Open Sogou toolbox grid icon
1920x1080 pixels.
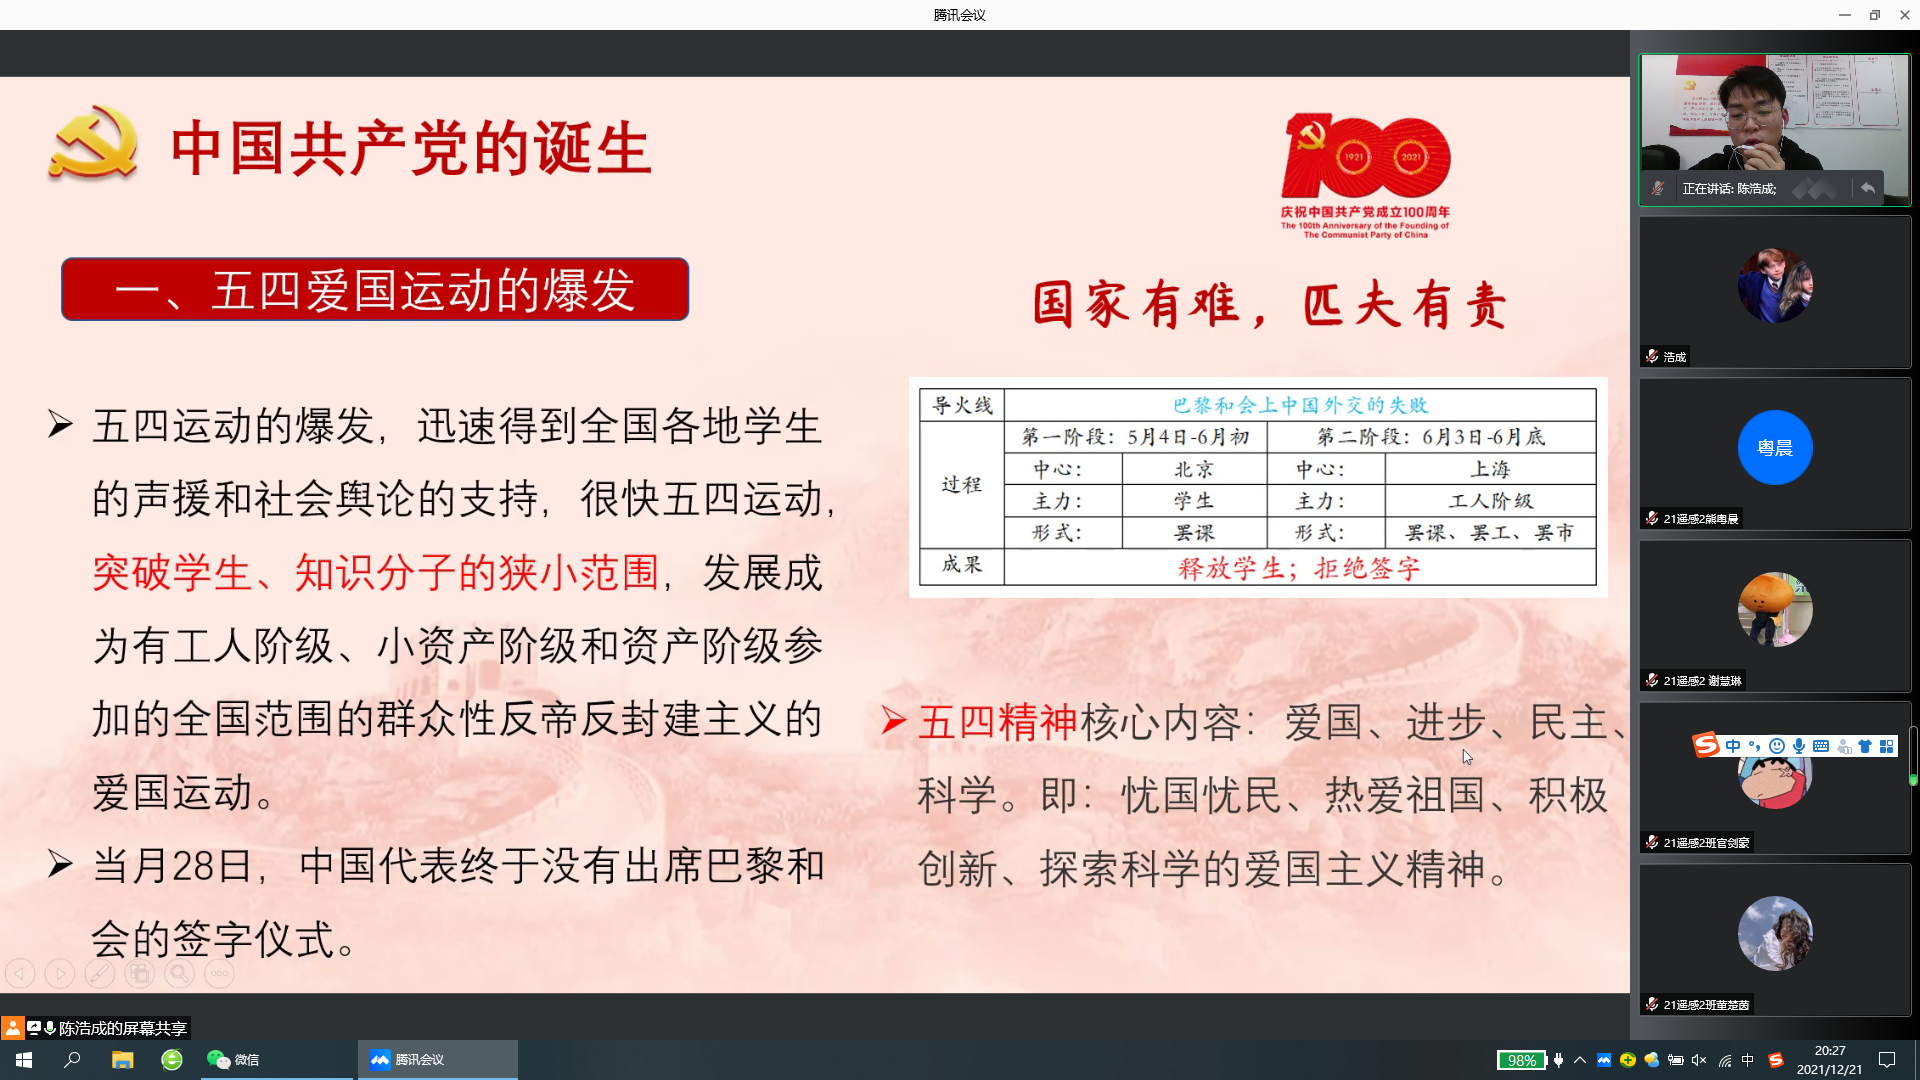[x=1887, y=746]
